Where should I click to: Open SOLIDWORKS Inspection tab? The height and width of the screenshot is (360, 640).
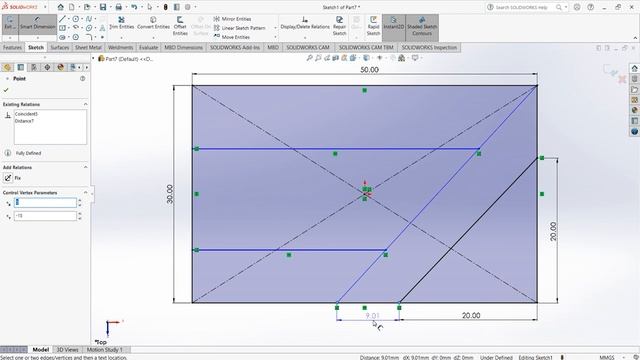(x=429, y=47)
